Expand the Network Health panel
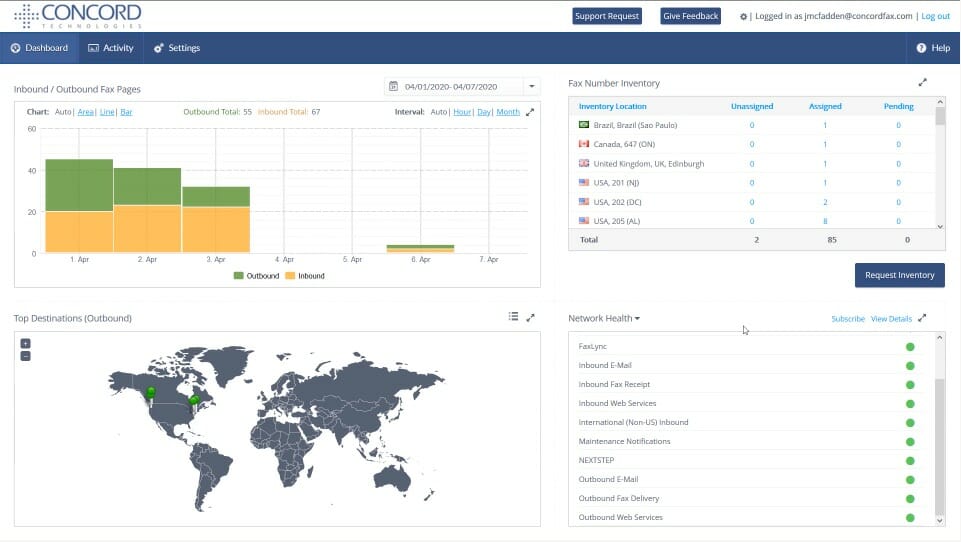Screen dimensions: 961x542 click(x=922, y=318)
